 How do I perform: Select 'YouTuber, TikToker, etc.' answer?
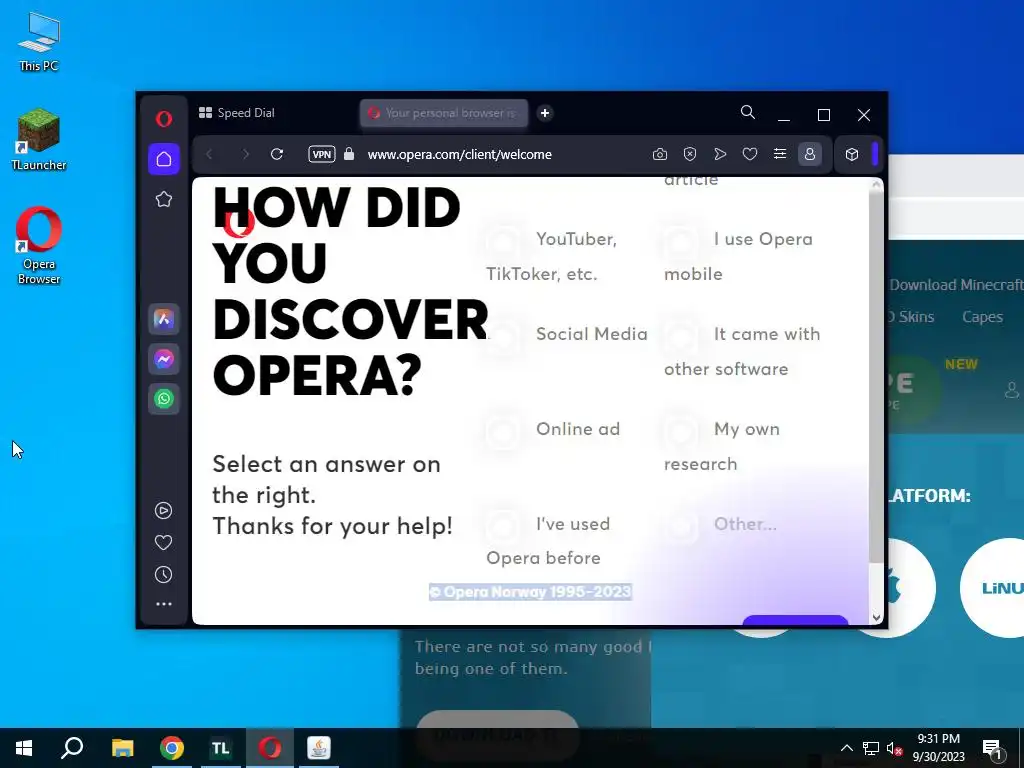[x=551, y=256]
